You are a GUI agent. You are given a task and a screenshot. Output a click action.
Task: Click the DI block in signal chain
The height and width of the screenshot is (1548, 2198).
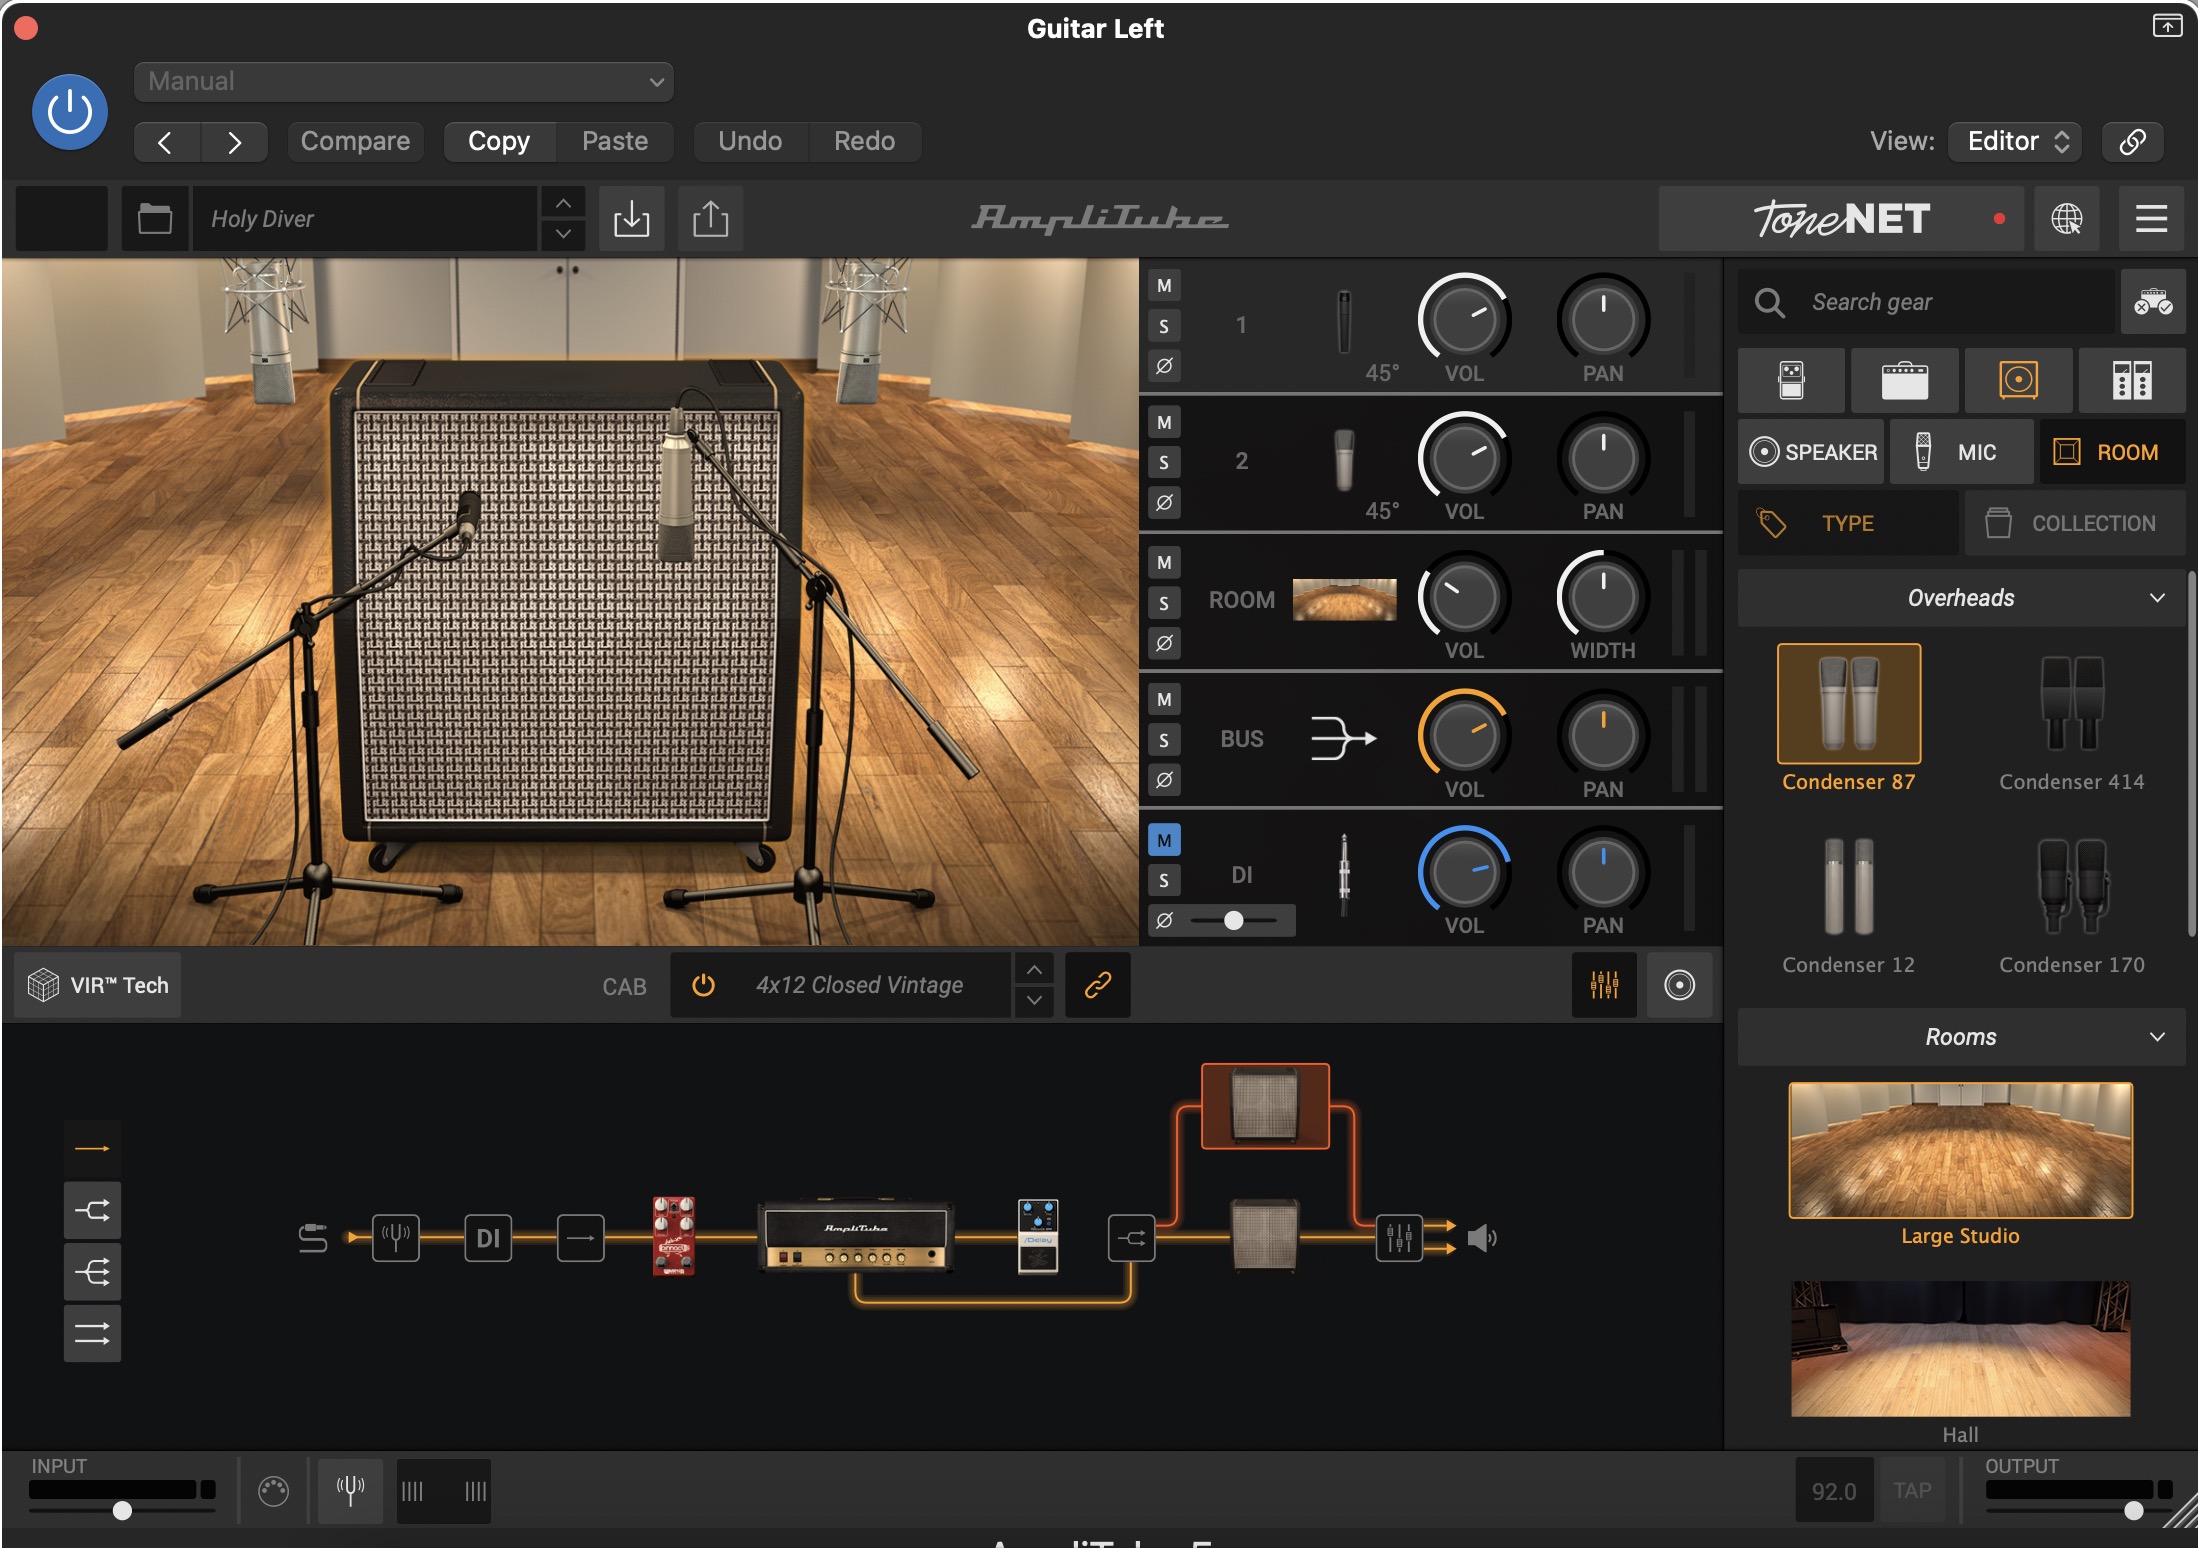tap(488, 1238)
